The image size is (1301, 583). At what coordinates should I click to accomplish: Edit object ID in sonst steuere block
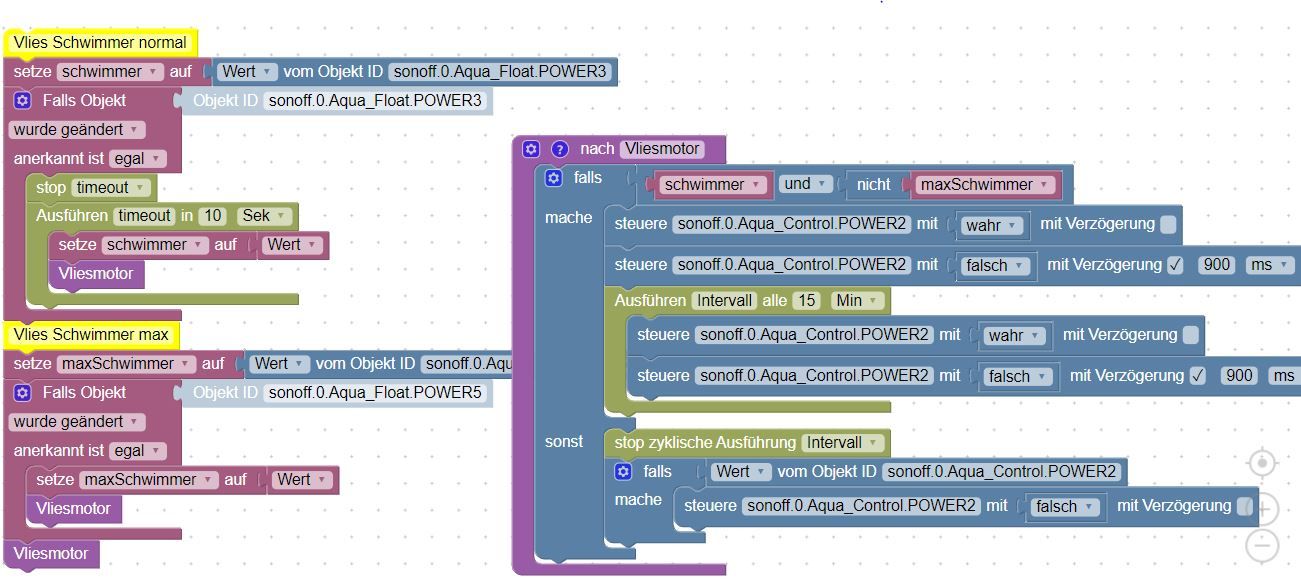pos(861,506)
